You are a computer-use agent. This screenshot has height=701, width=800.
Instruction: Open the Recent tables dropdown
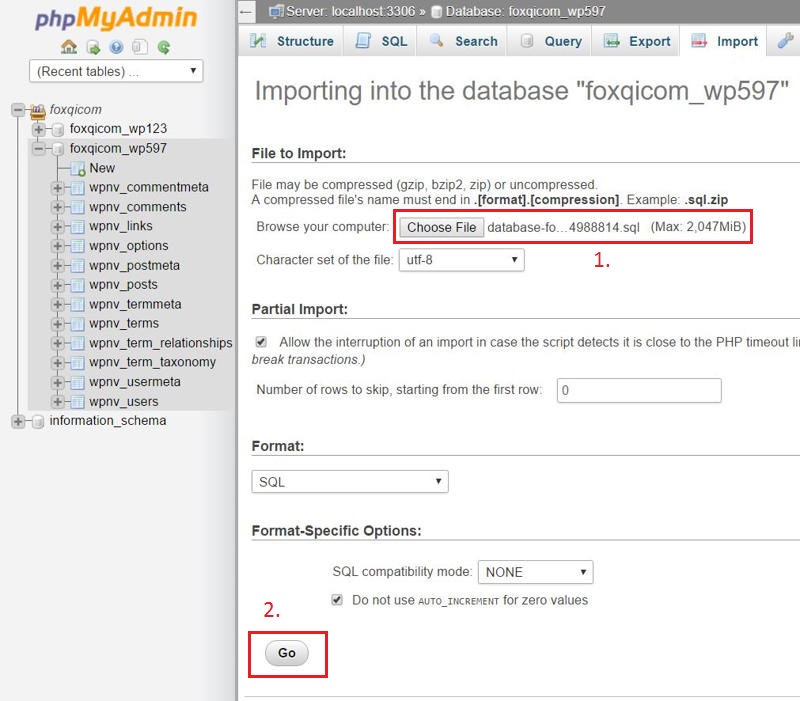tap(115, 71)
